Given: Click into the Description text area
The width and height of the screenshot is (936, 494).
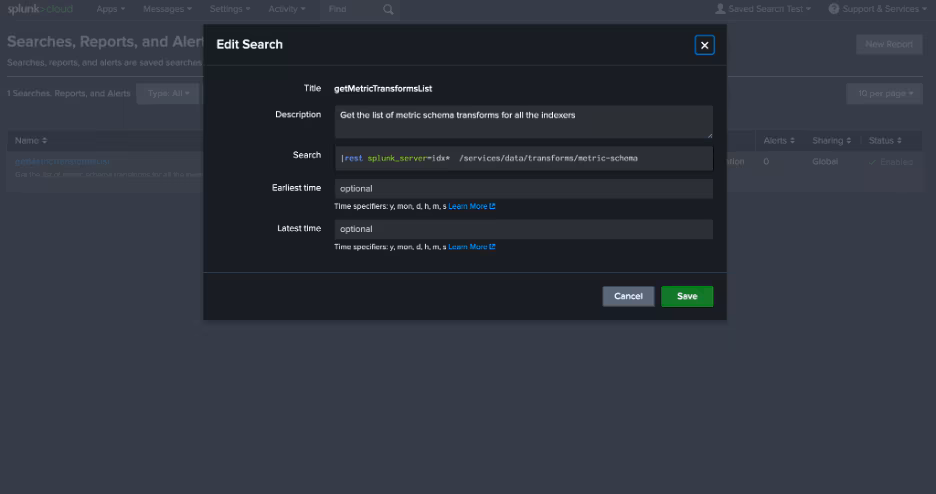Looking at the screenshot, I should coord(523,121).
